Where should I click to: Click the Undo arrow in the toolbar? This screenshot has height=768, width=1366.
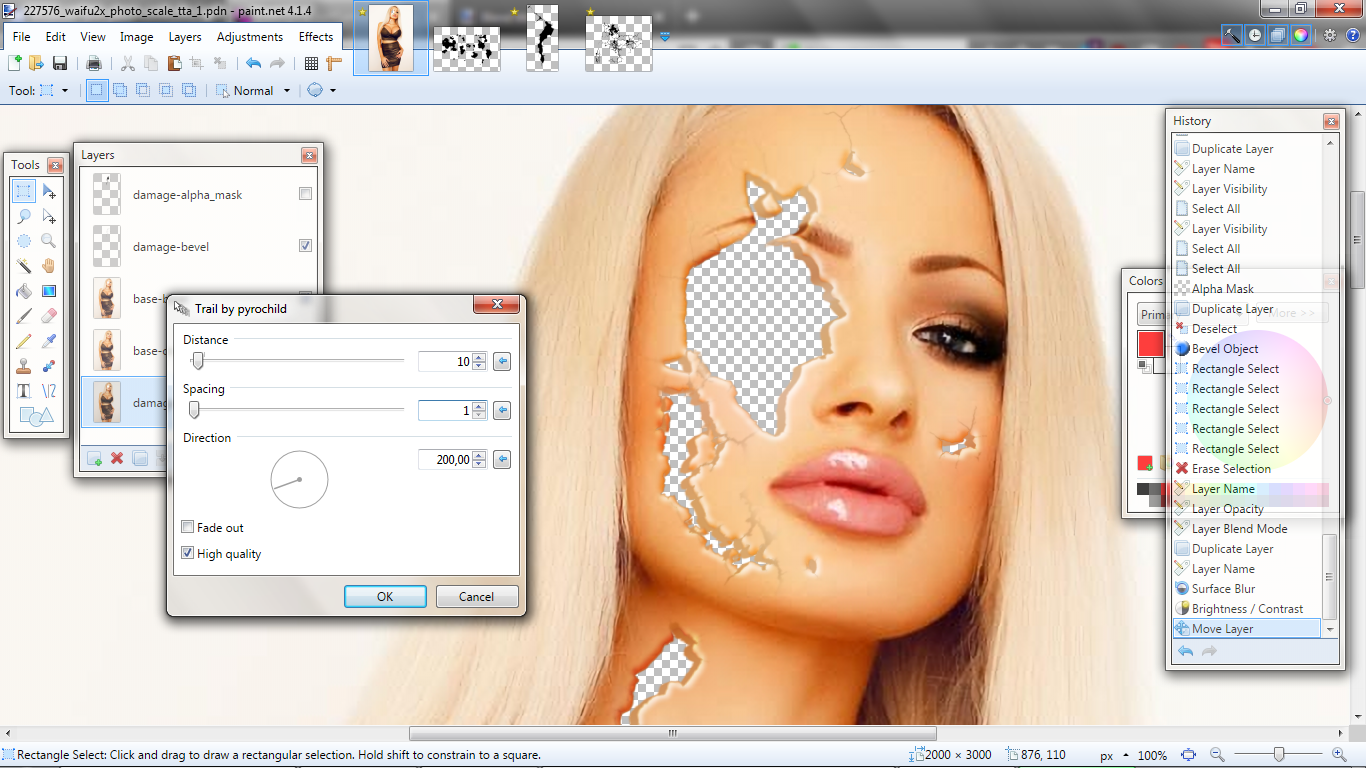point(253,63)
